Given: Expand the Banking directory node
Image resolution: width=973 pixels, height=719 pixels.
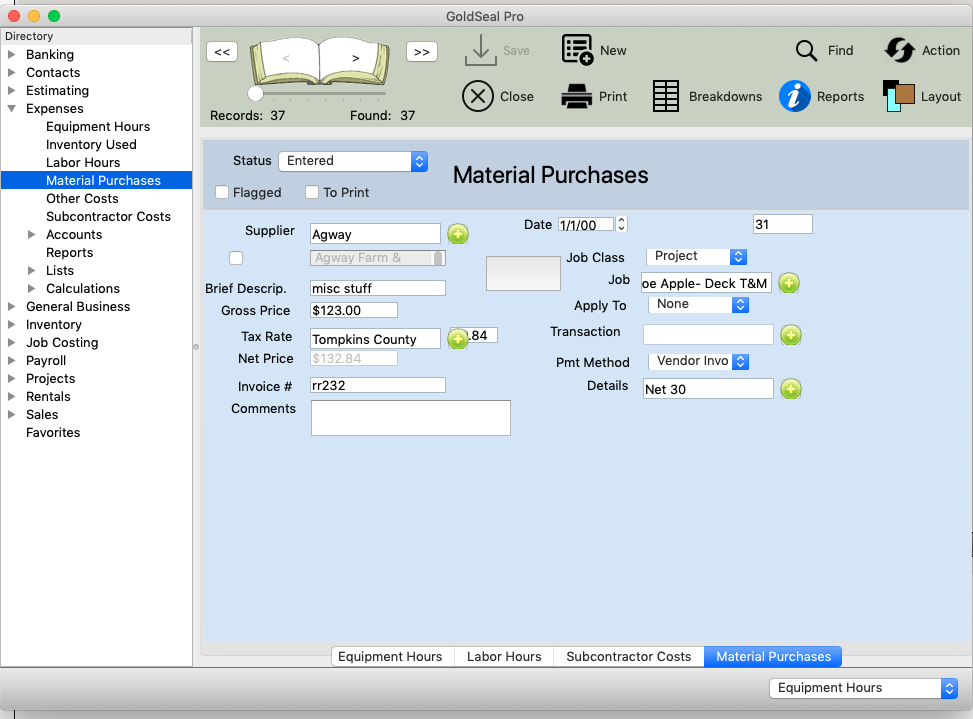Looking at the screenshot, I should pos(11,55).
